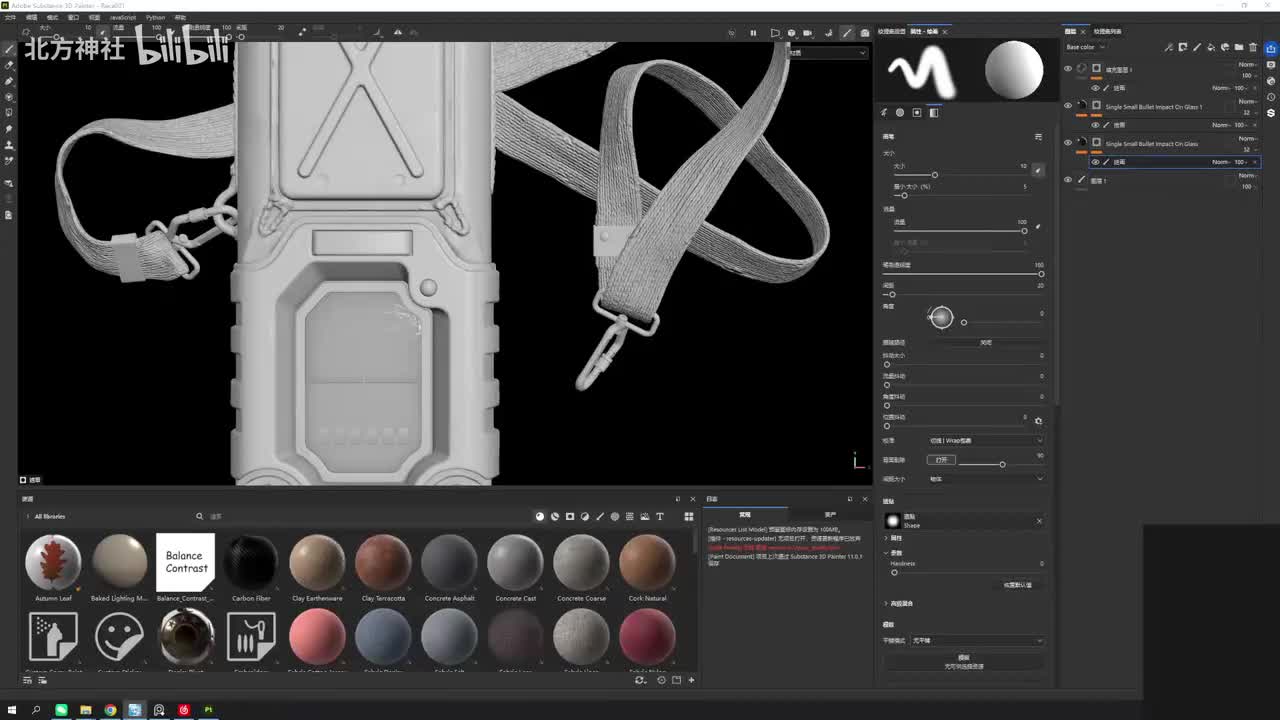Hide paint effect under Bullet Impact On Glass 1
The height and width of the screenshot is (720, 1280).
click(1095, 125)
